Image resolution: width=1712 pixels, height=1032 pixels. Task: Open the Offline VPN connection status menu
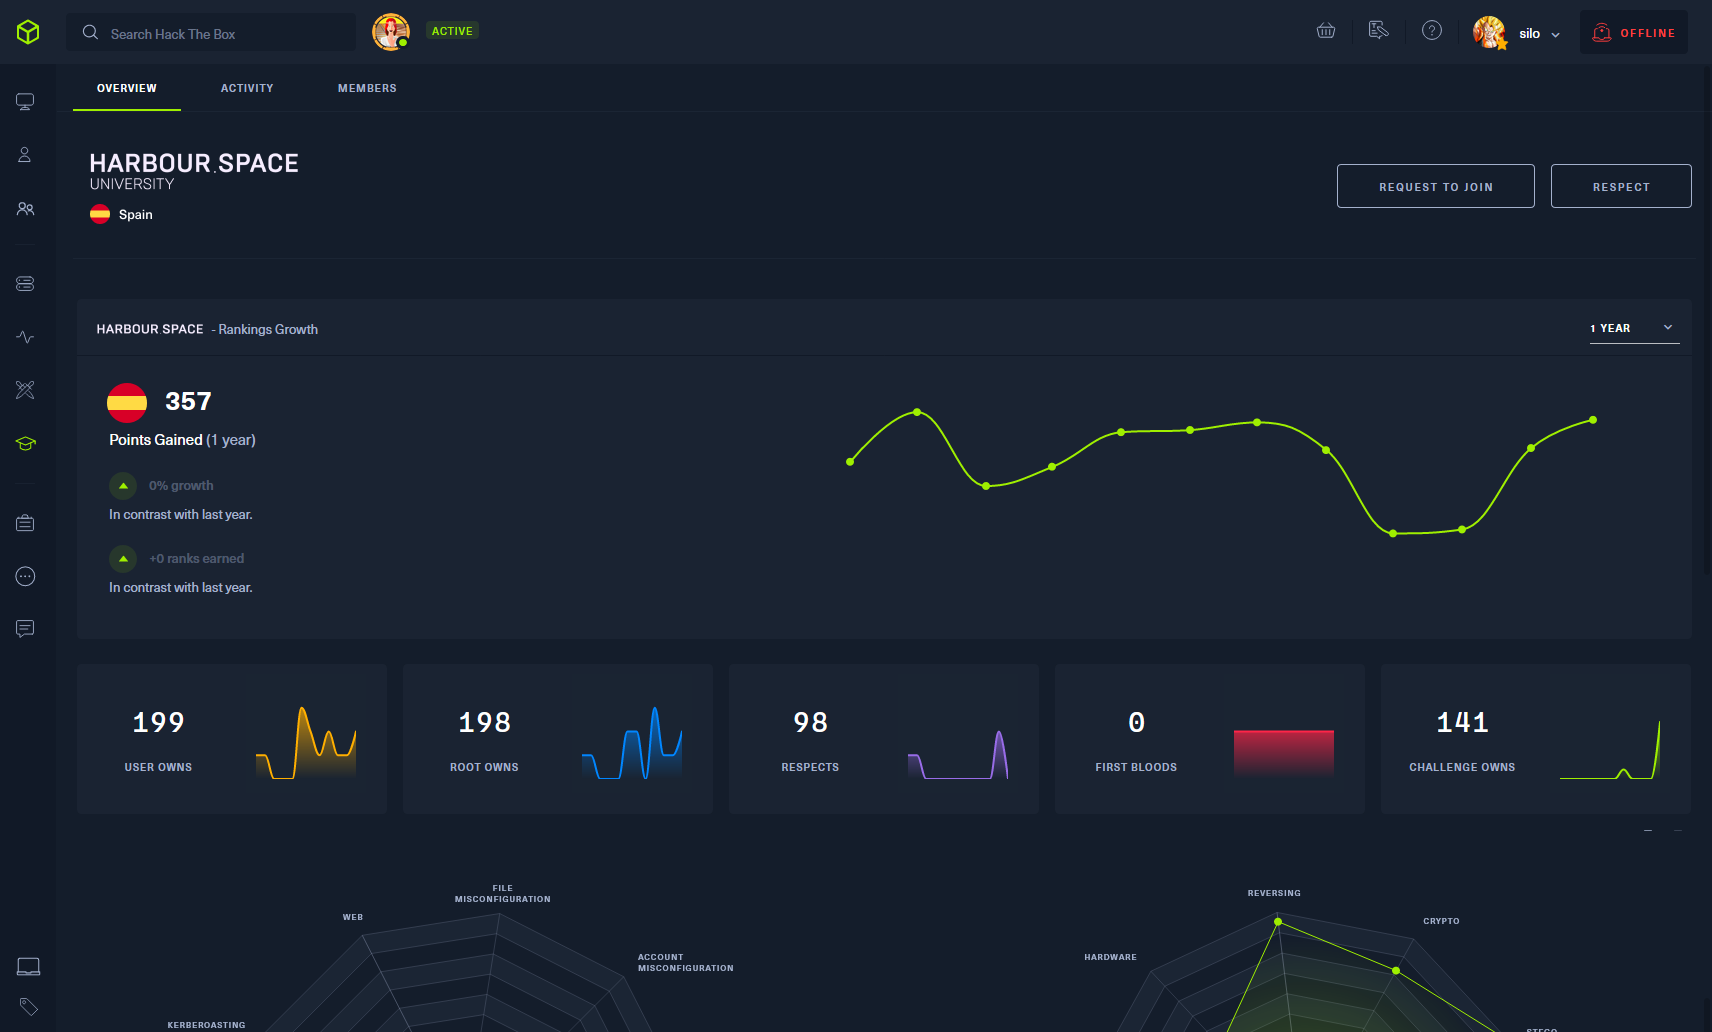point(1633,33)
